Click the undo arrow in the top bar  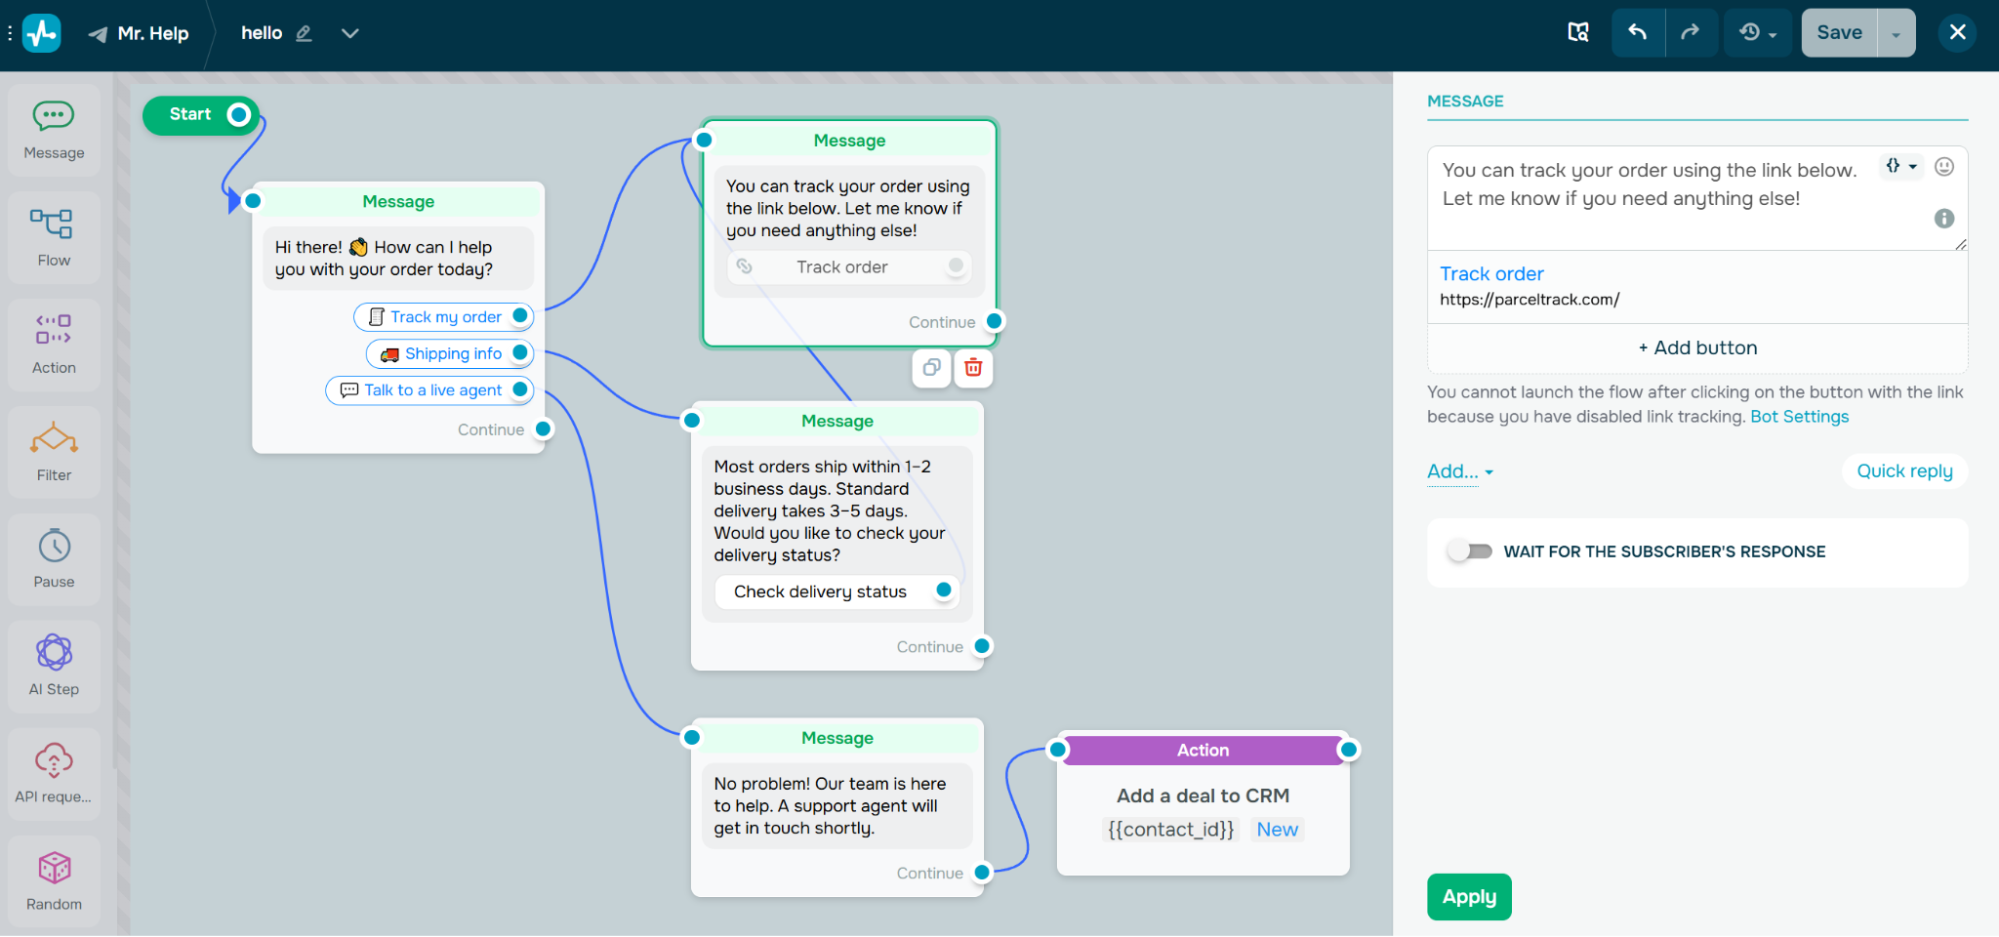point(1637,32)
